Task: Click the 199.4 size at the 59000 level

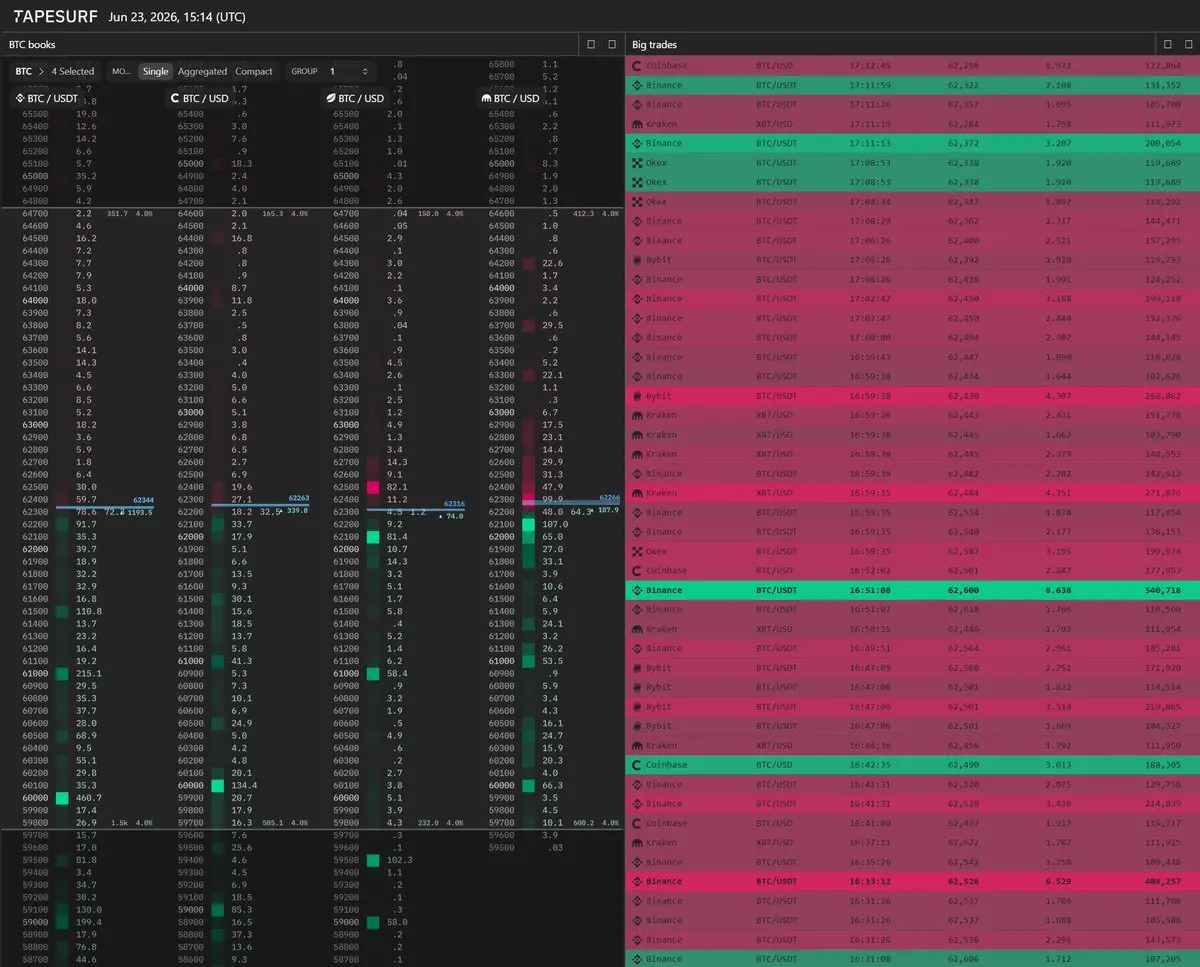Action: click(x=89, y=922)
